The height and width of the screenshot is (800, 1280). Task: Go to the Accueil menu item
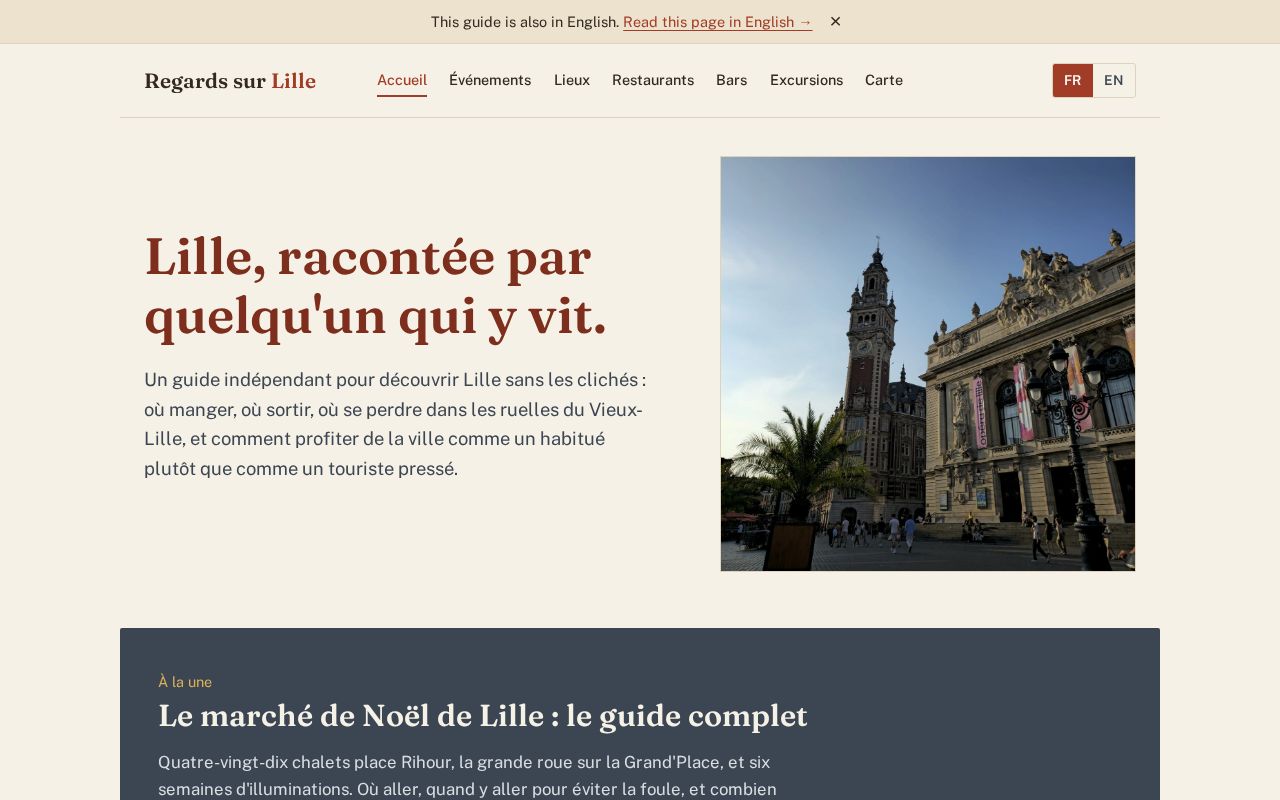402,80
